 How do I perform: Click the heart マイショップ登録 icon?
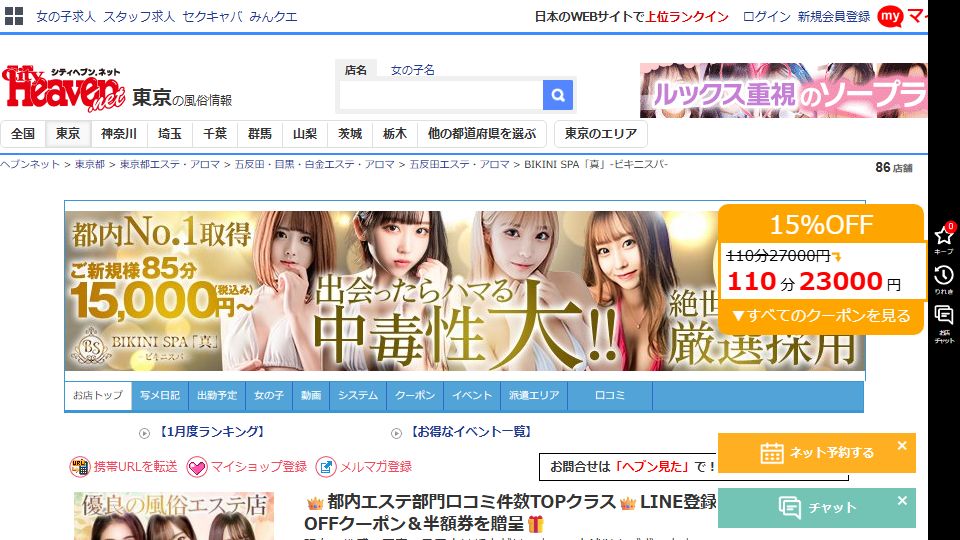(x=197, y=467)
